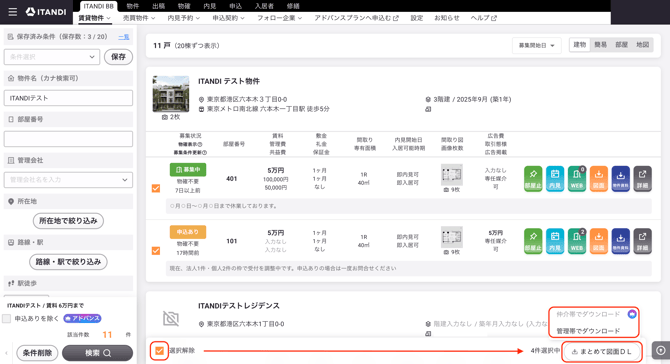Open the 管理会社 name dropdown

tap(68, 180)
